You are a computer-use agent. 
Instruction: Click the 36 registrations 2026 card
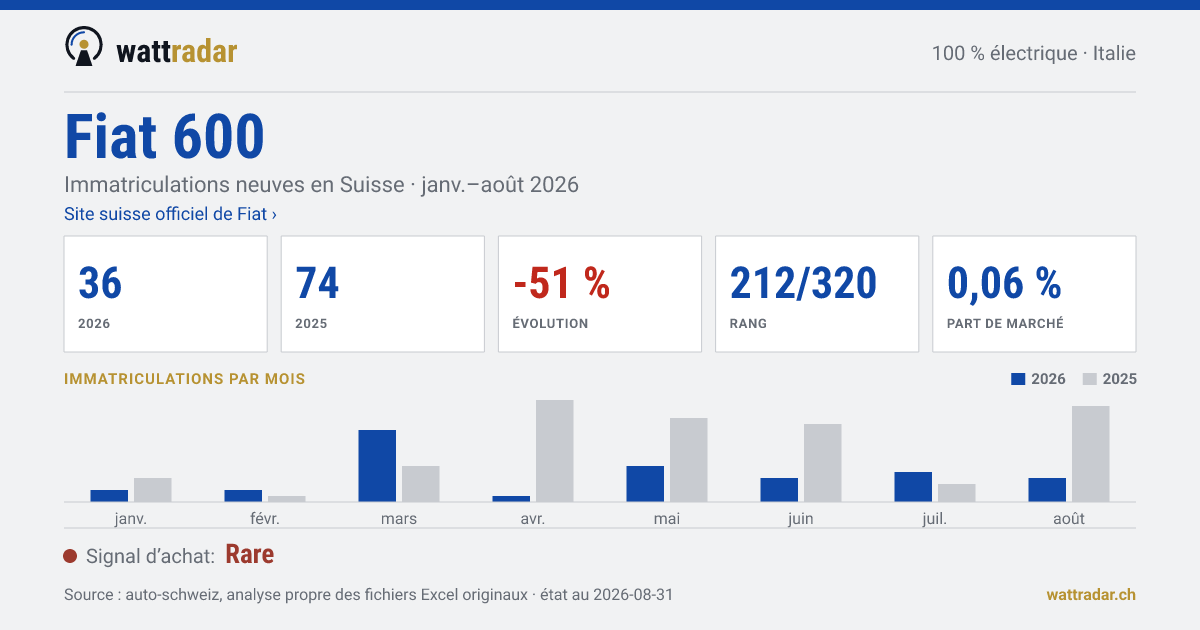(x=165, y=294)
